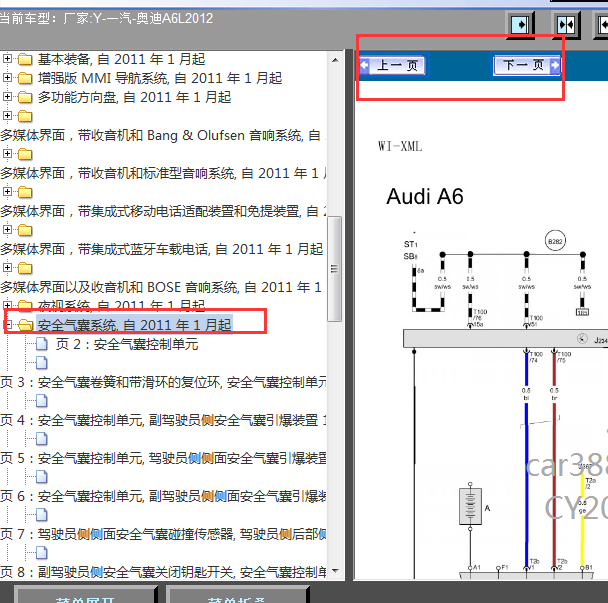Click the document icon for 页 8 entry
The width and height of the screenshot is (608, 603).
[x=42, y=553]
